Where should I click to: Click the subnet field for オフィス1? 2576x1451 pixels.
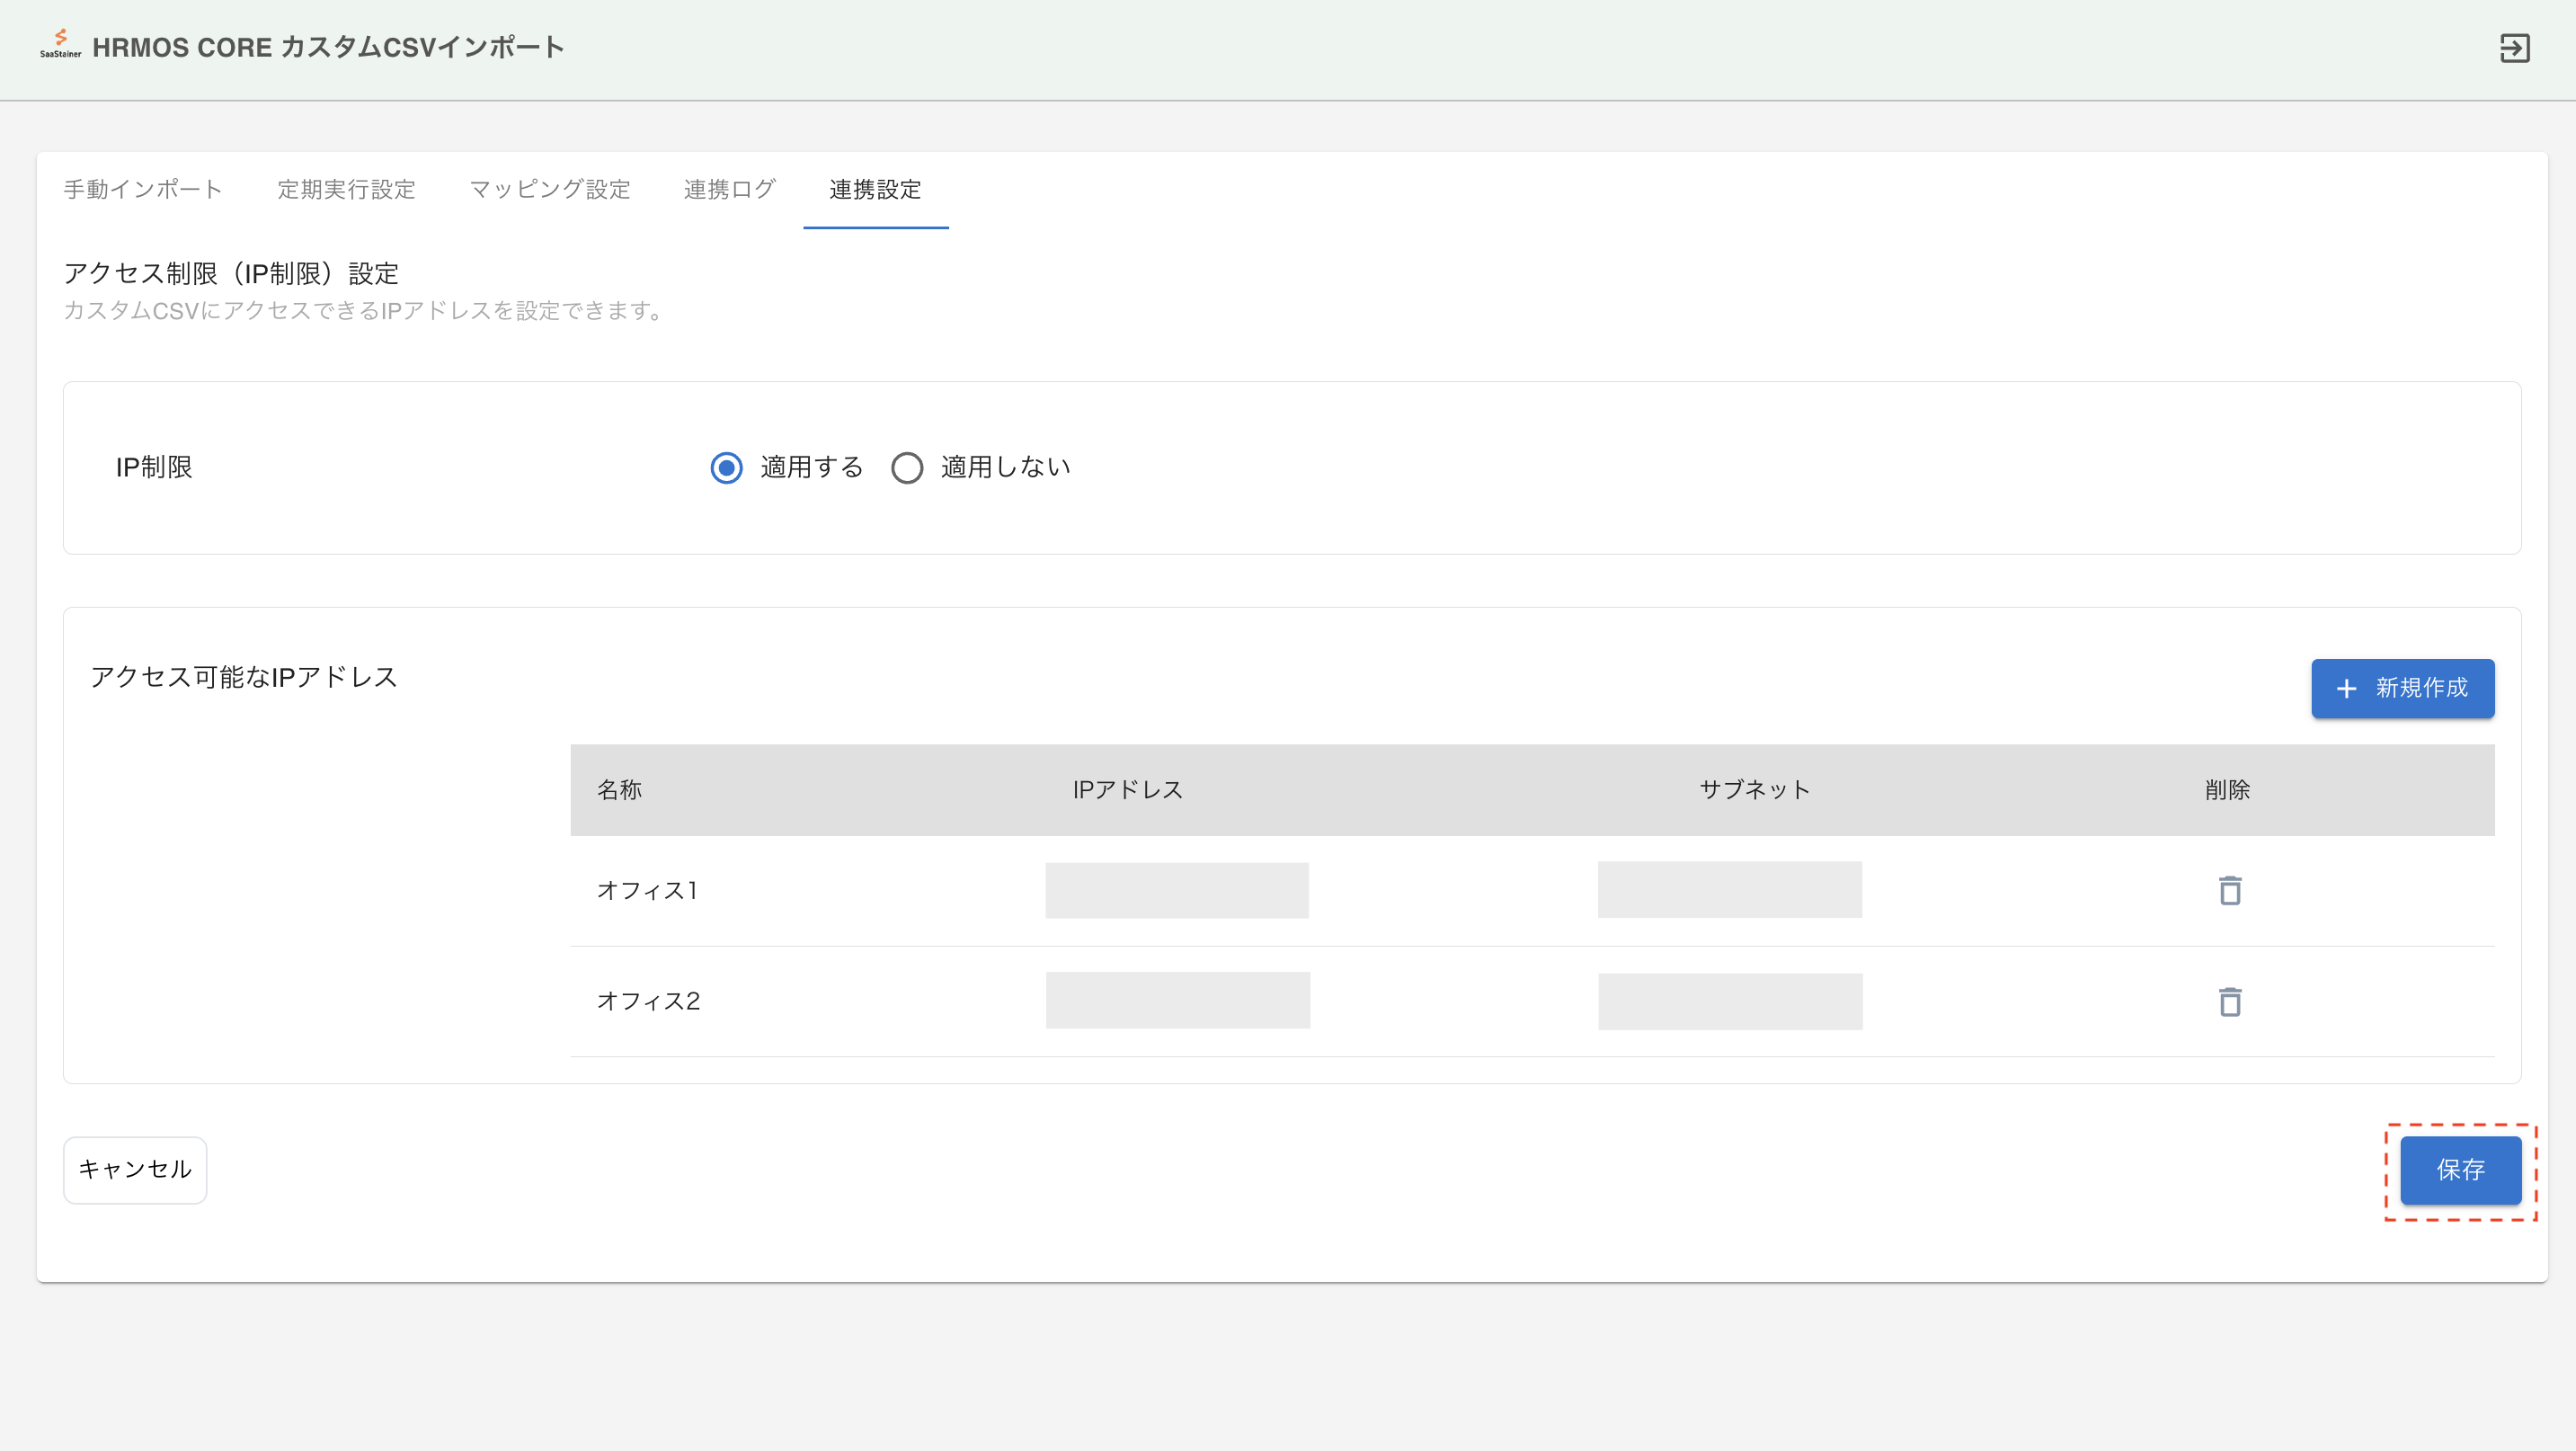click(1729, 890)
